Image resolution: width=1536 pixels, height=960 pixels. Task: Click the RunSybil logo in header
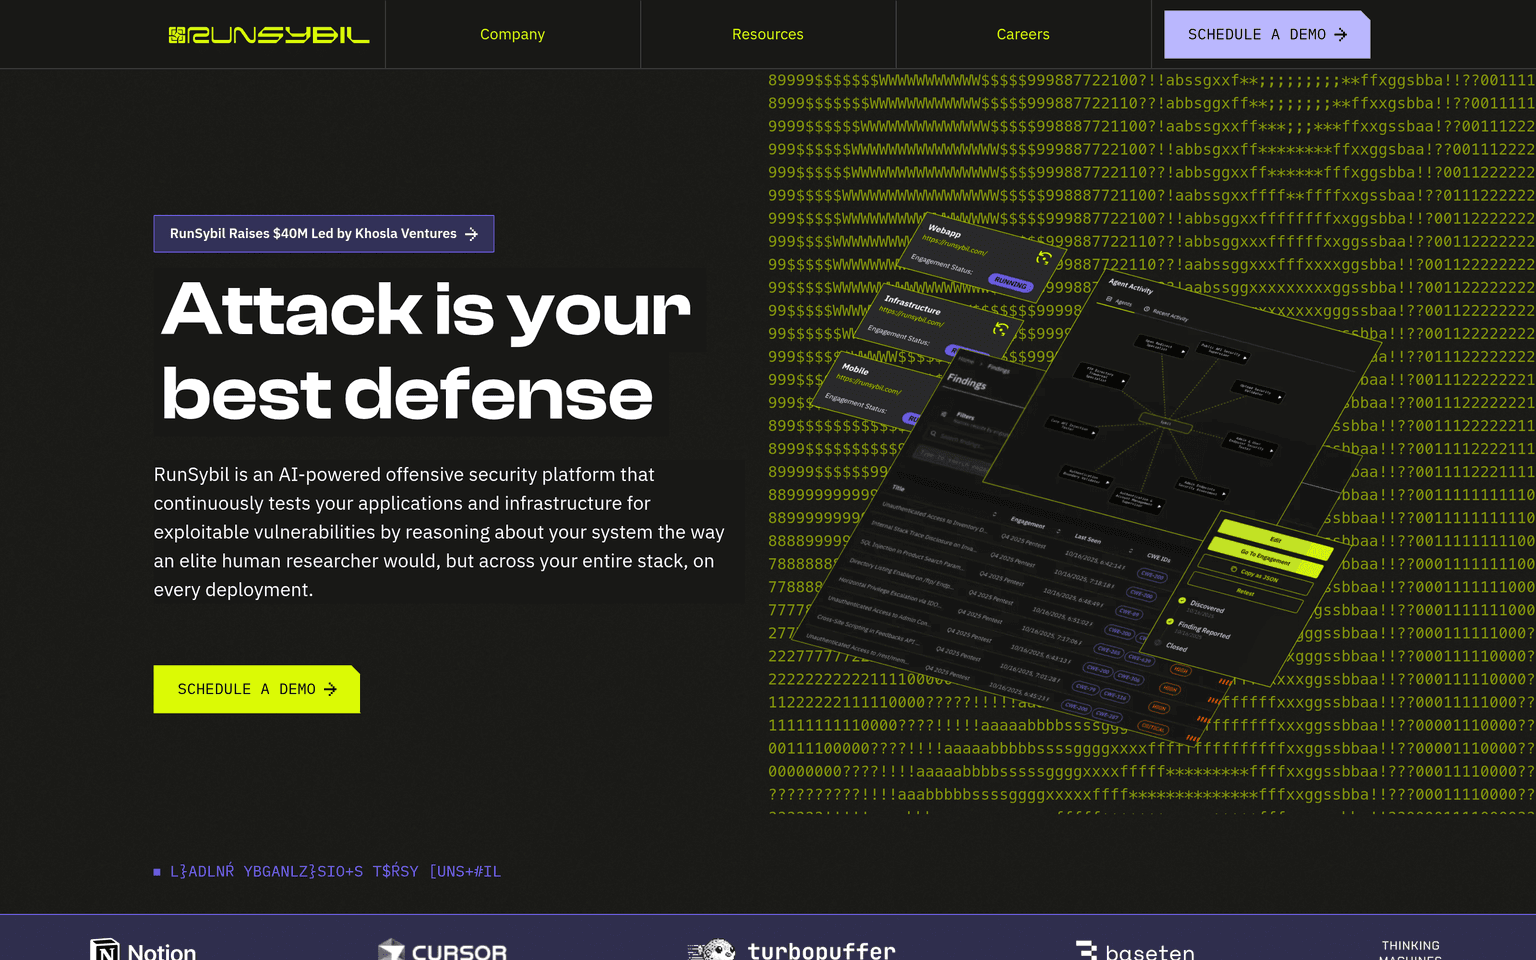click(269, 35)
